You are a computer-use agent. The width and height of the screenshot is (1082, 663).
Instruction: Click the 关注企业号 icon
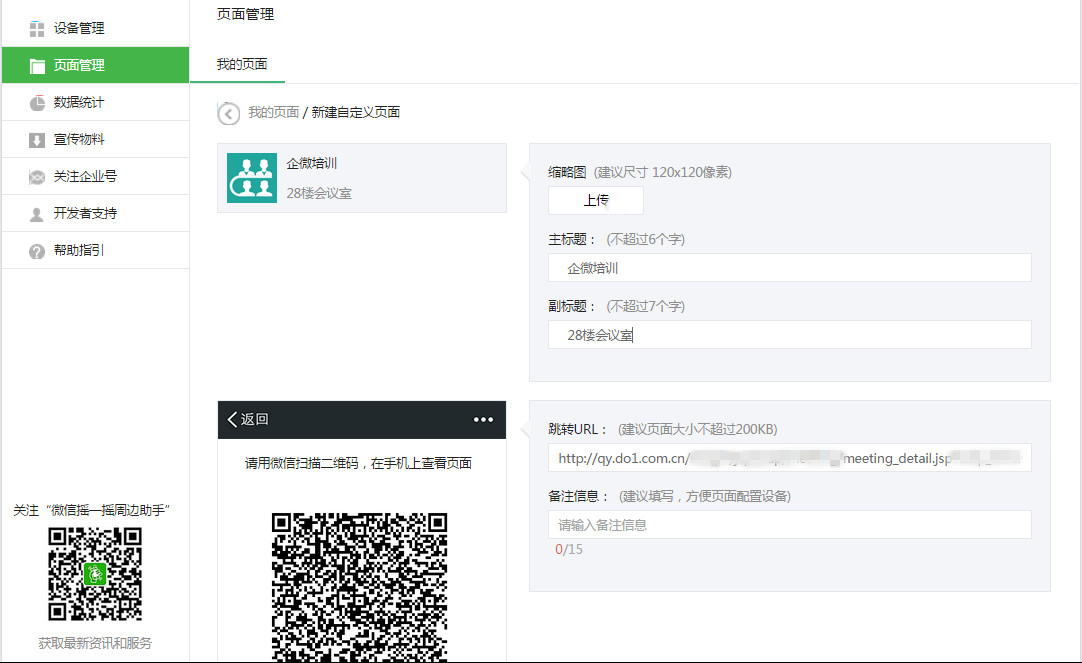tap(37, 177)
